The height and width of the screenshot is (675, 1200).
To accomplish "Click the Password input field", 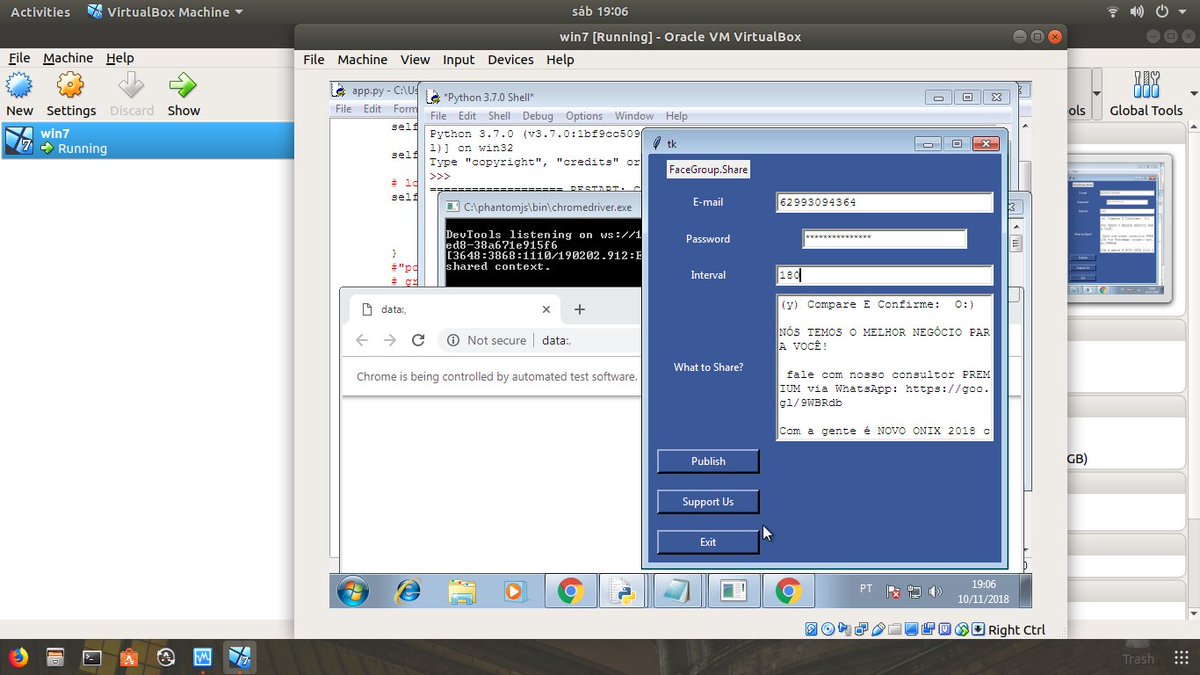I will pyautogui.click(x=884, y=239).
